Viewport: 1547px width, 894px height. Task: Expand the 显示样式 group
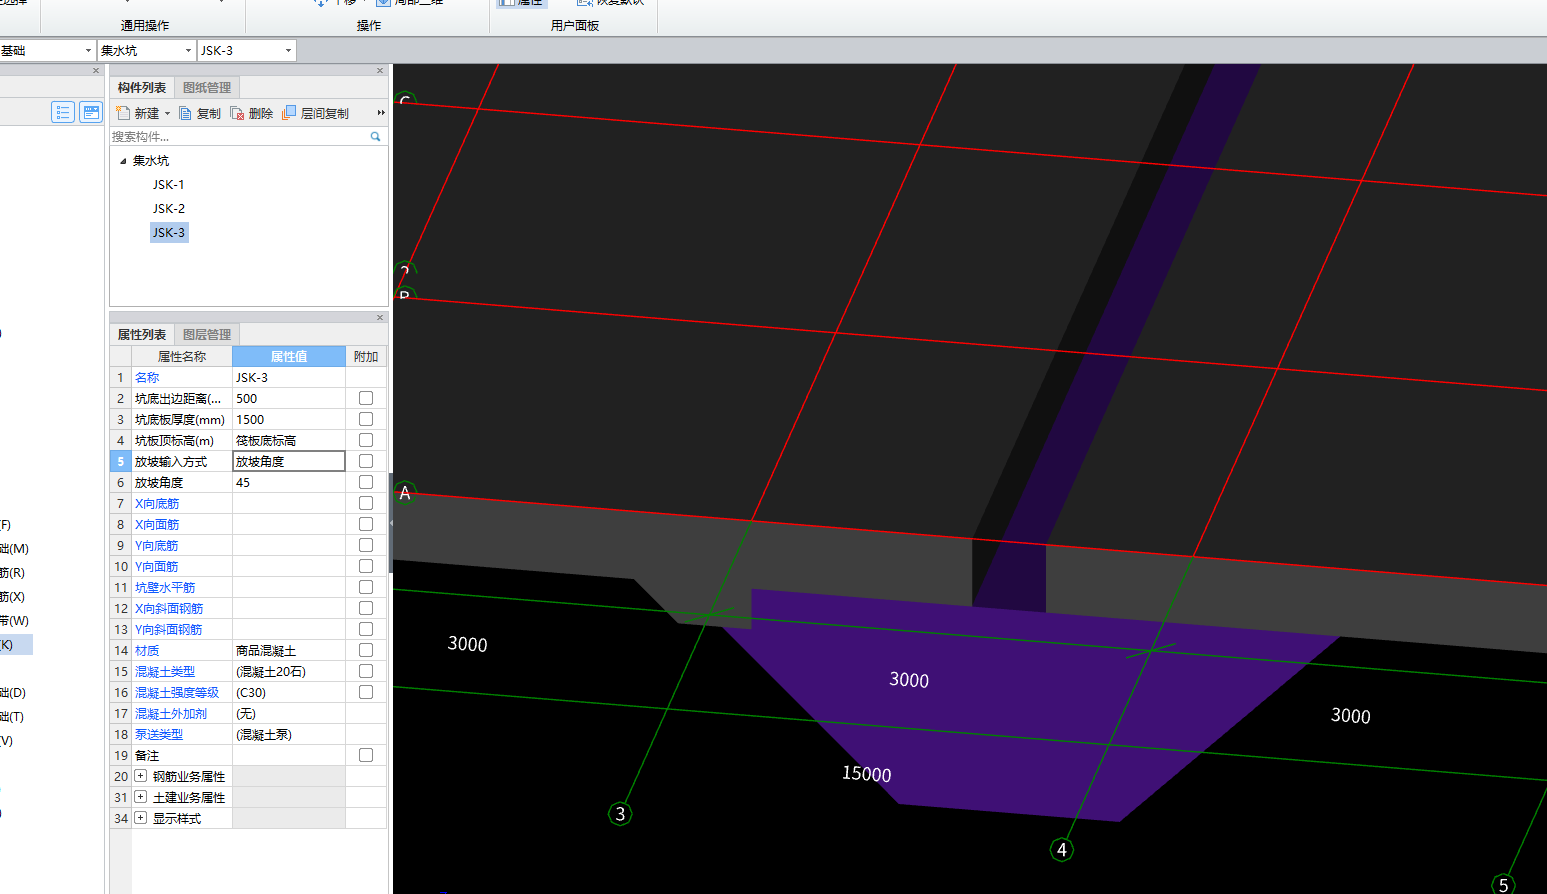pos(141,818)
